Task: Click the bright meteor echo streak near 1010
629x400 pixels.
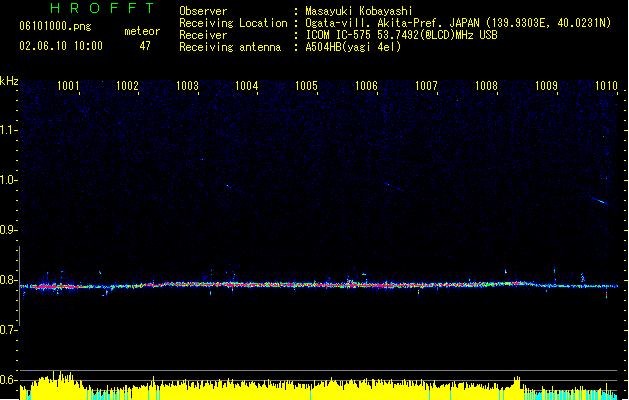Action: point(599,200)
